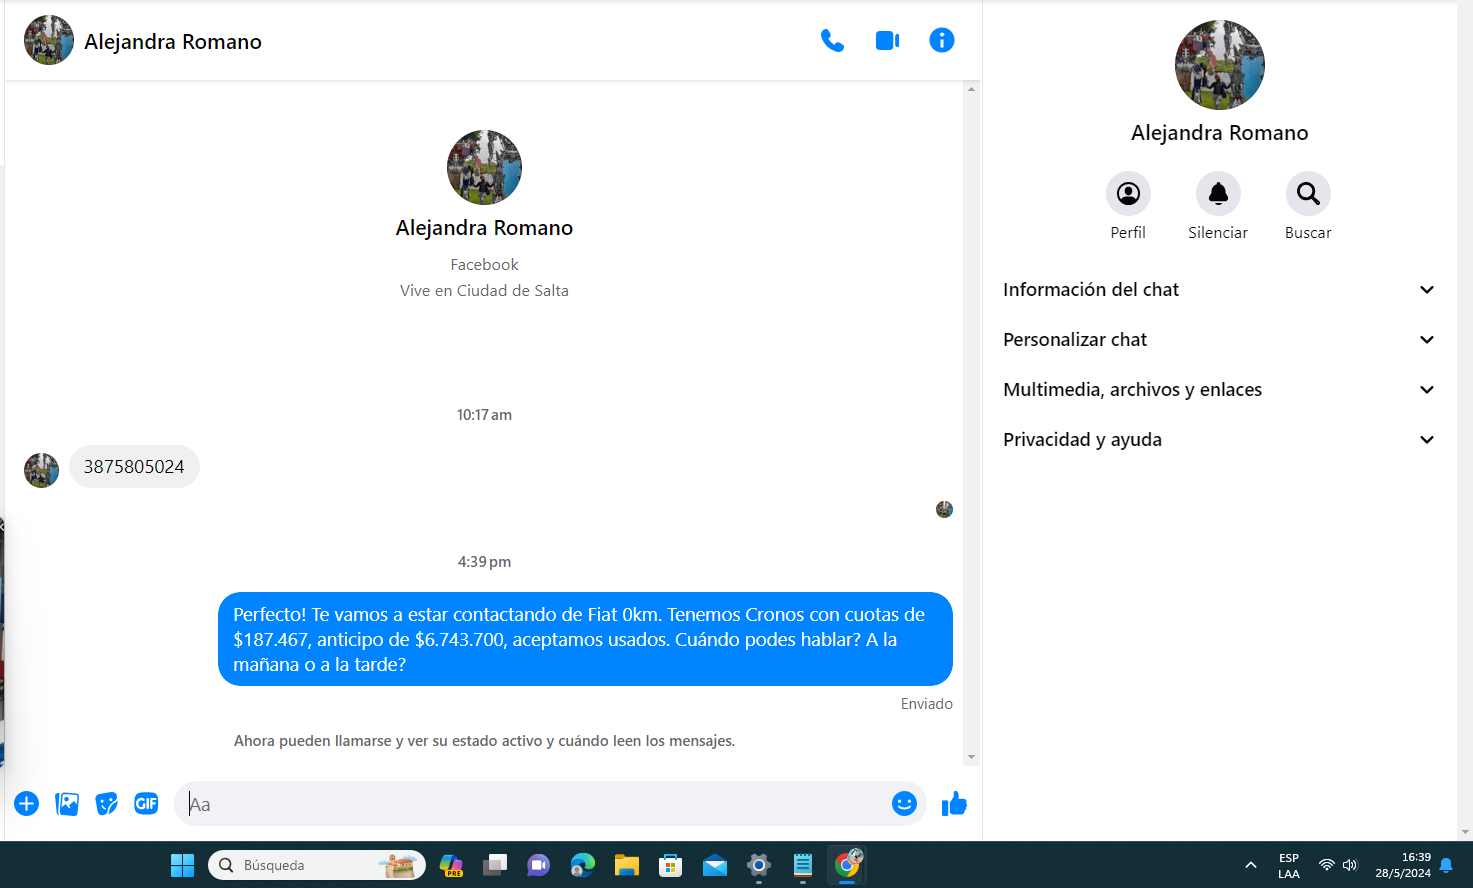
Task: Start a video call from the chat header
Action: [x=887, y=41]
